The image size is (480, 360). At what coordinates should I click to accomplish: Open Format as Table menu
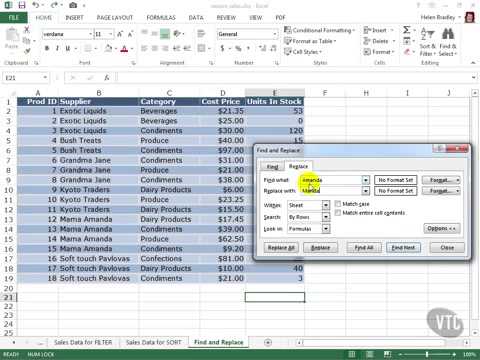[x=310, y=41]
